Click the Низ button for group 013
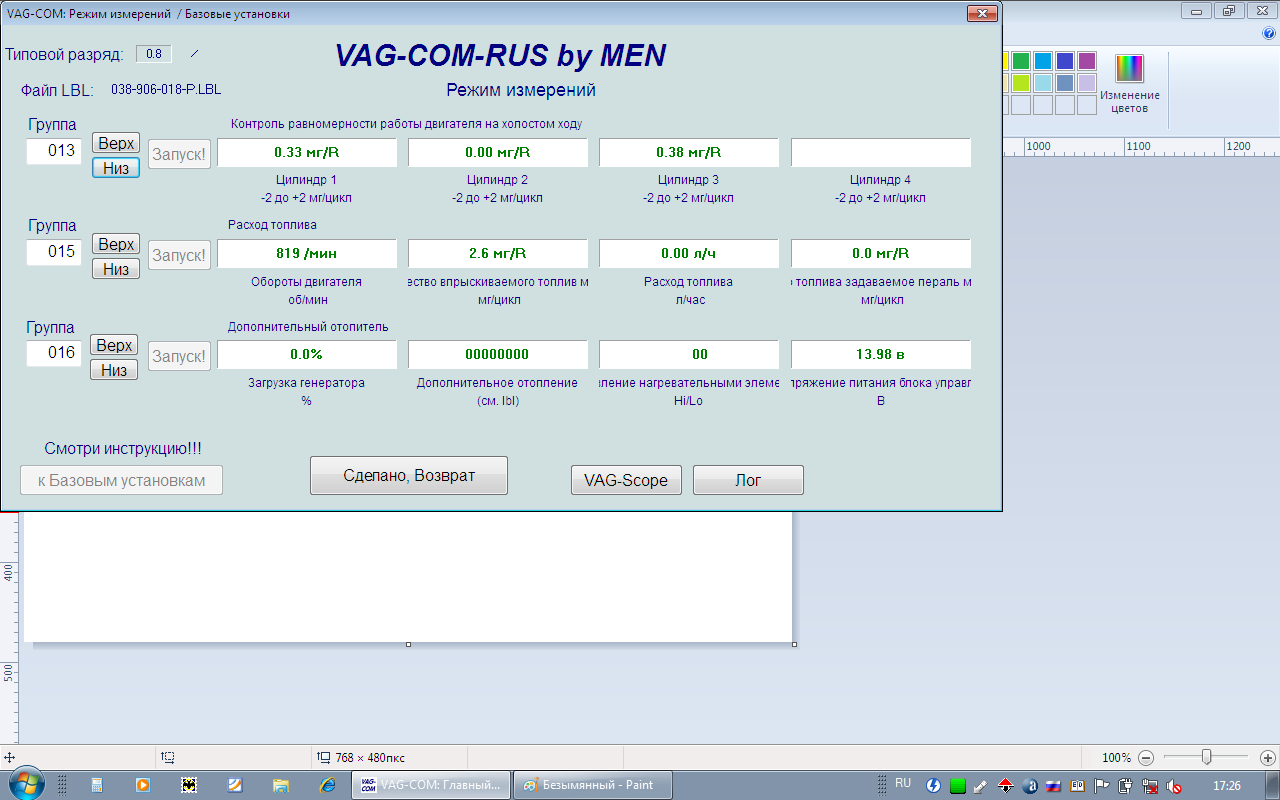Screen dimensions: 1280x800 click(x=116, y=168)
